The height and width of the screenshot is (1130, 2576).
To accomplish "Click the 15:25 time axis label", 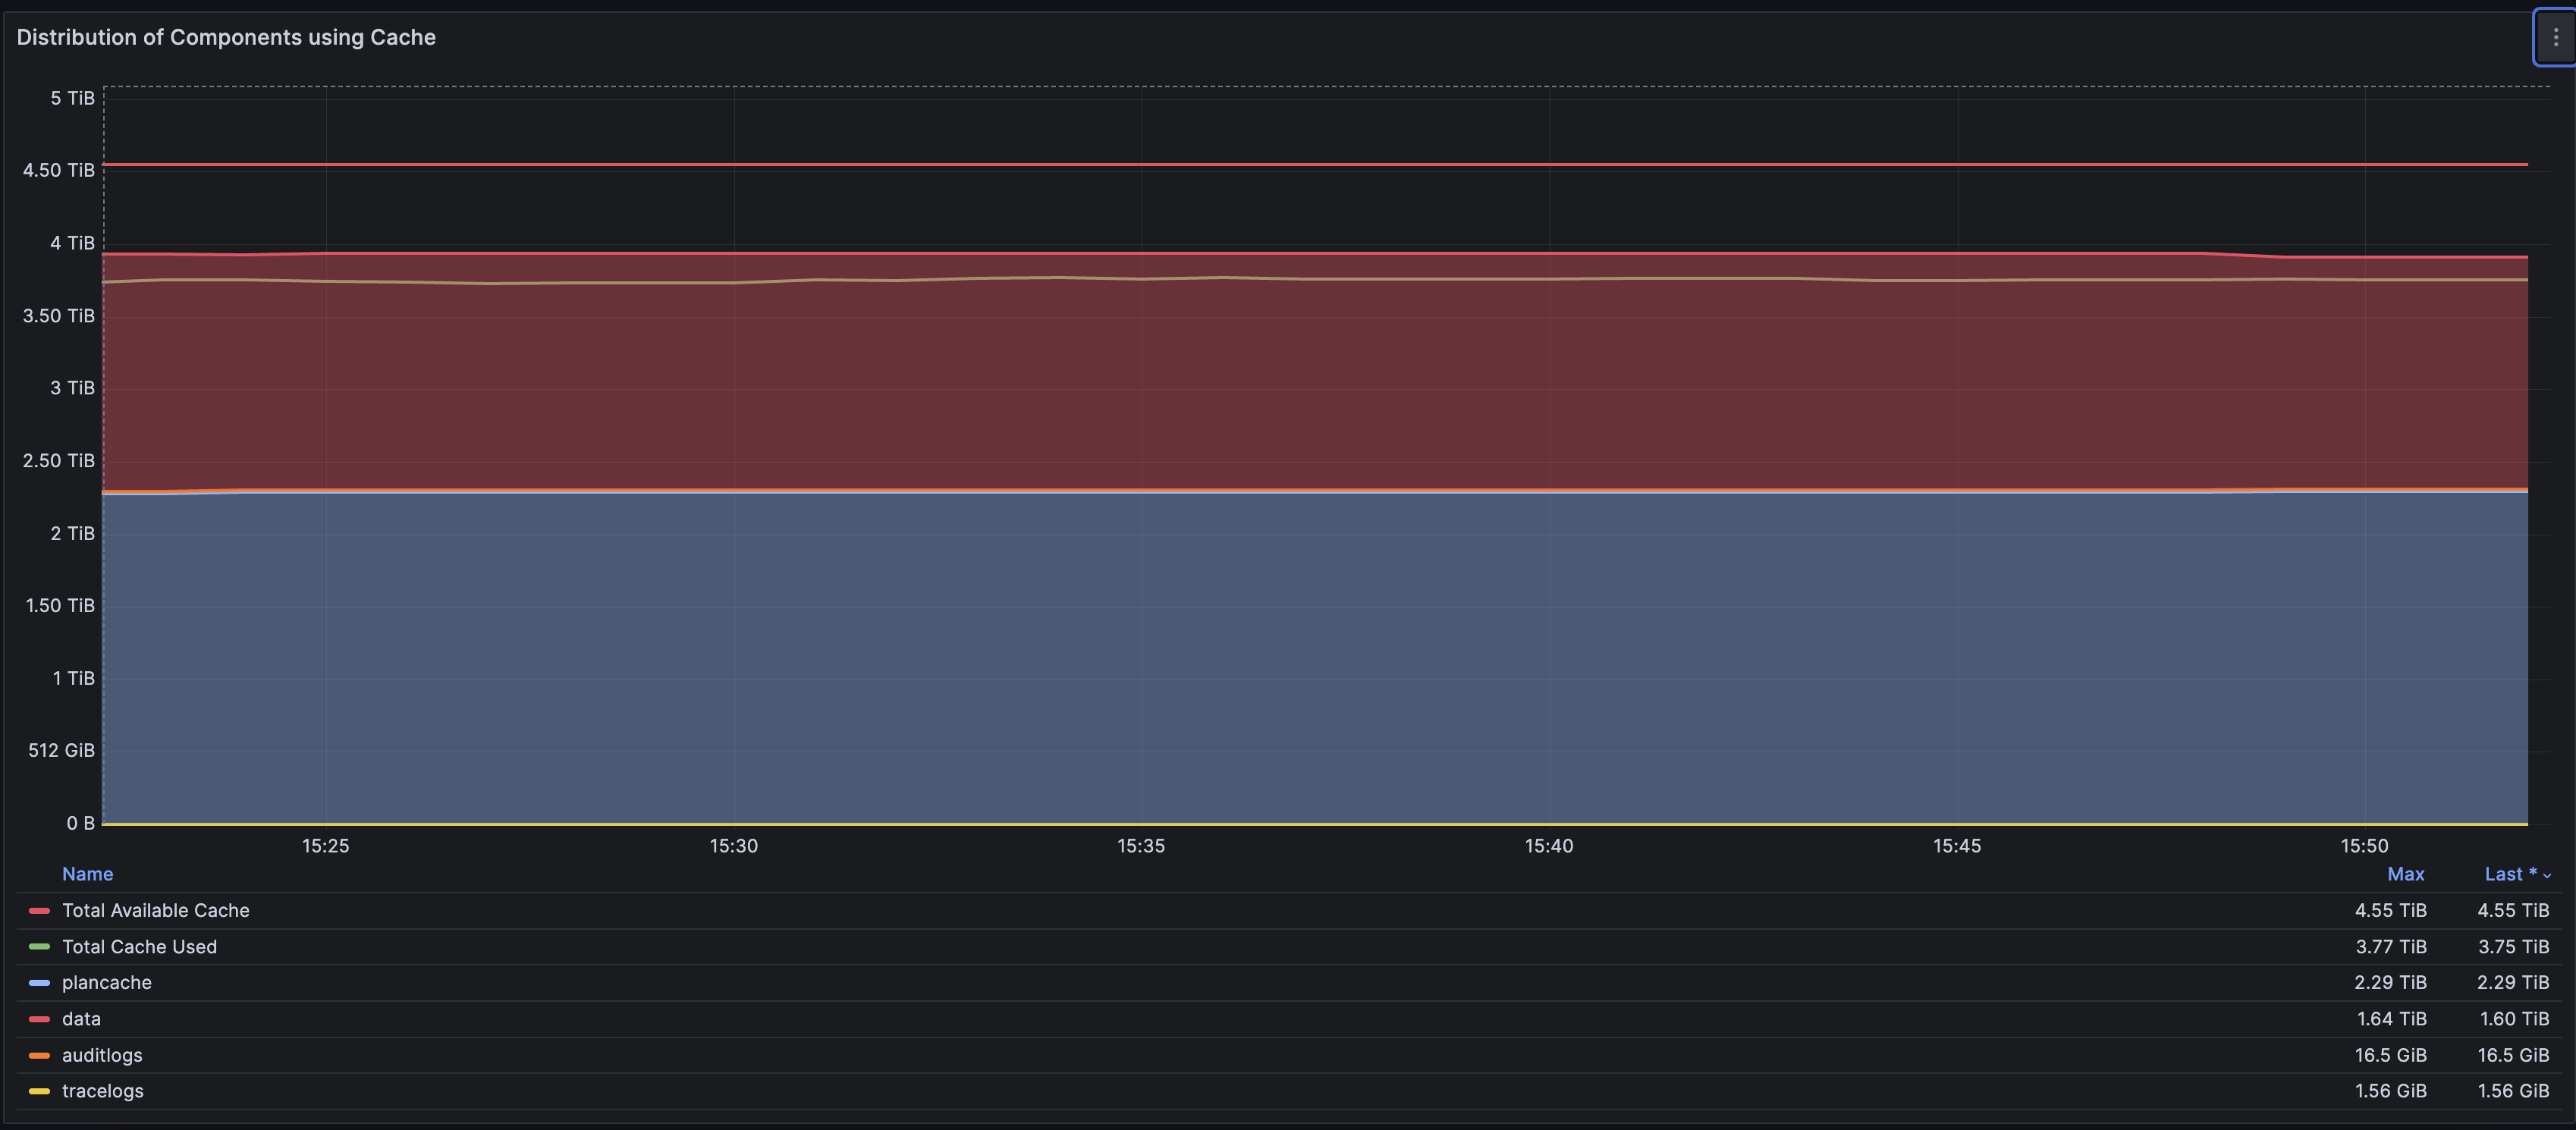I will 326,846.
